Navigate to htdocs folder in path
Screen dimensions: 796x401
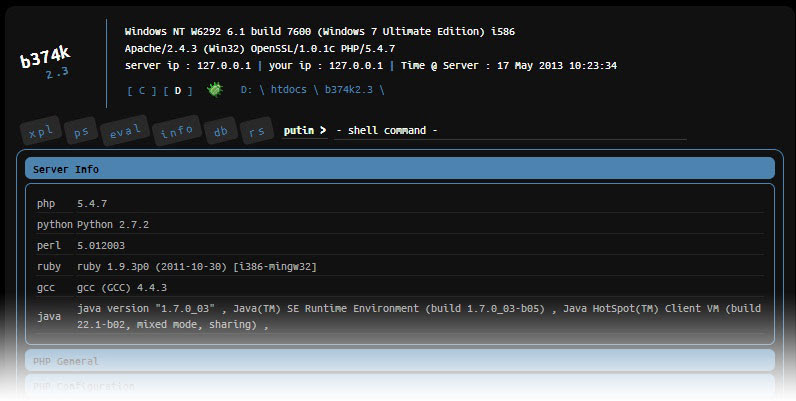pyautogui.click(x=288, y=90)
